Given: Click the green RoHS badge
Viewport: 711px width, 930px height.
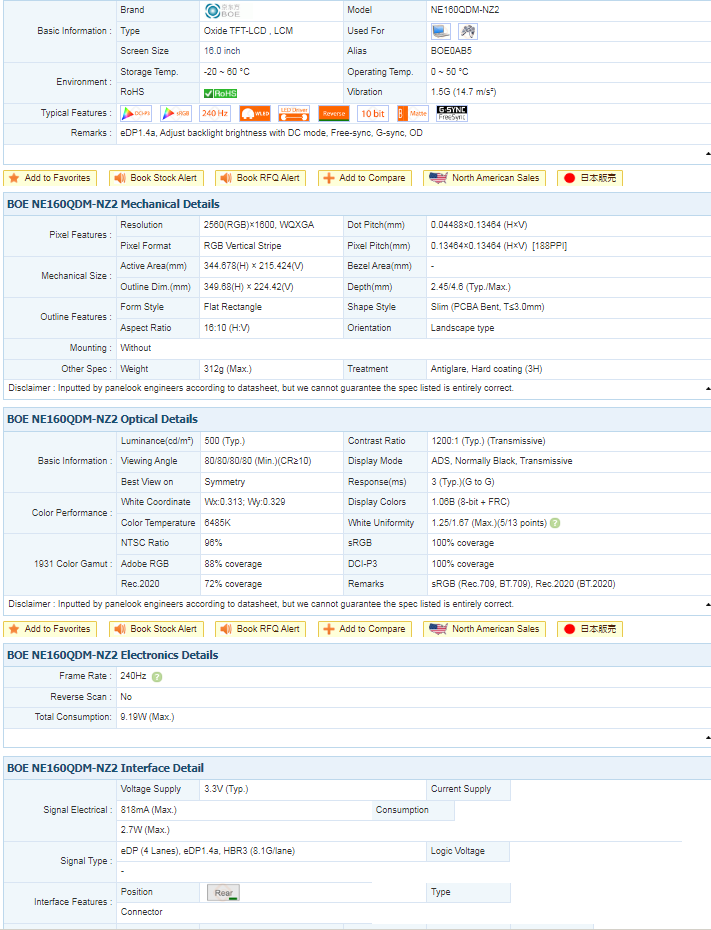Looking at the screenshot, I should pyautogui.click(x=220, y=93).
